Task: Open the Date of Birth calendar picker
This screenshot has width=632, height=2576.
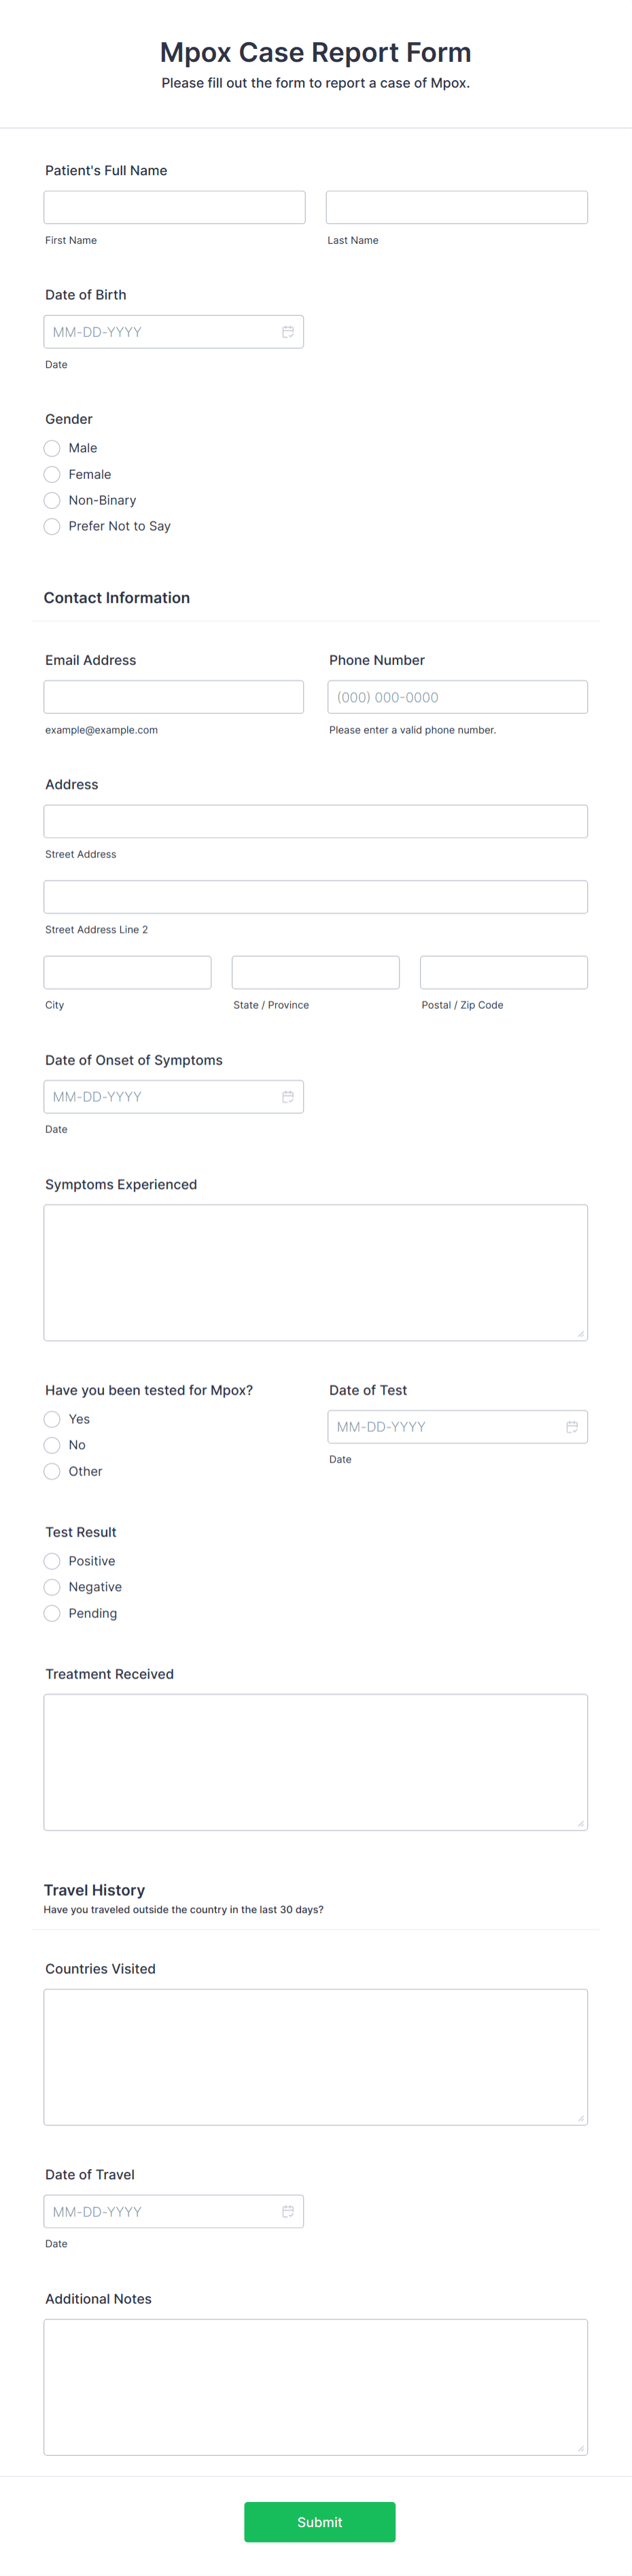Action: click(x=288, y=331)
